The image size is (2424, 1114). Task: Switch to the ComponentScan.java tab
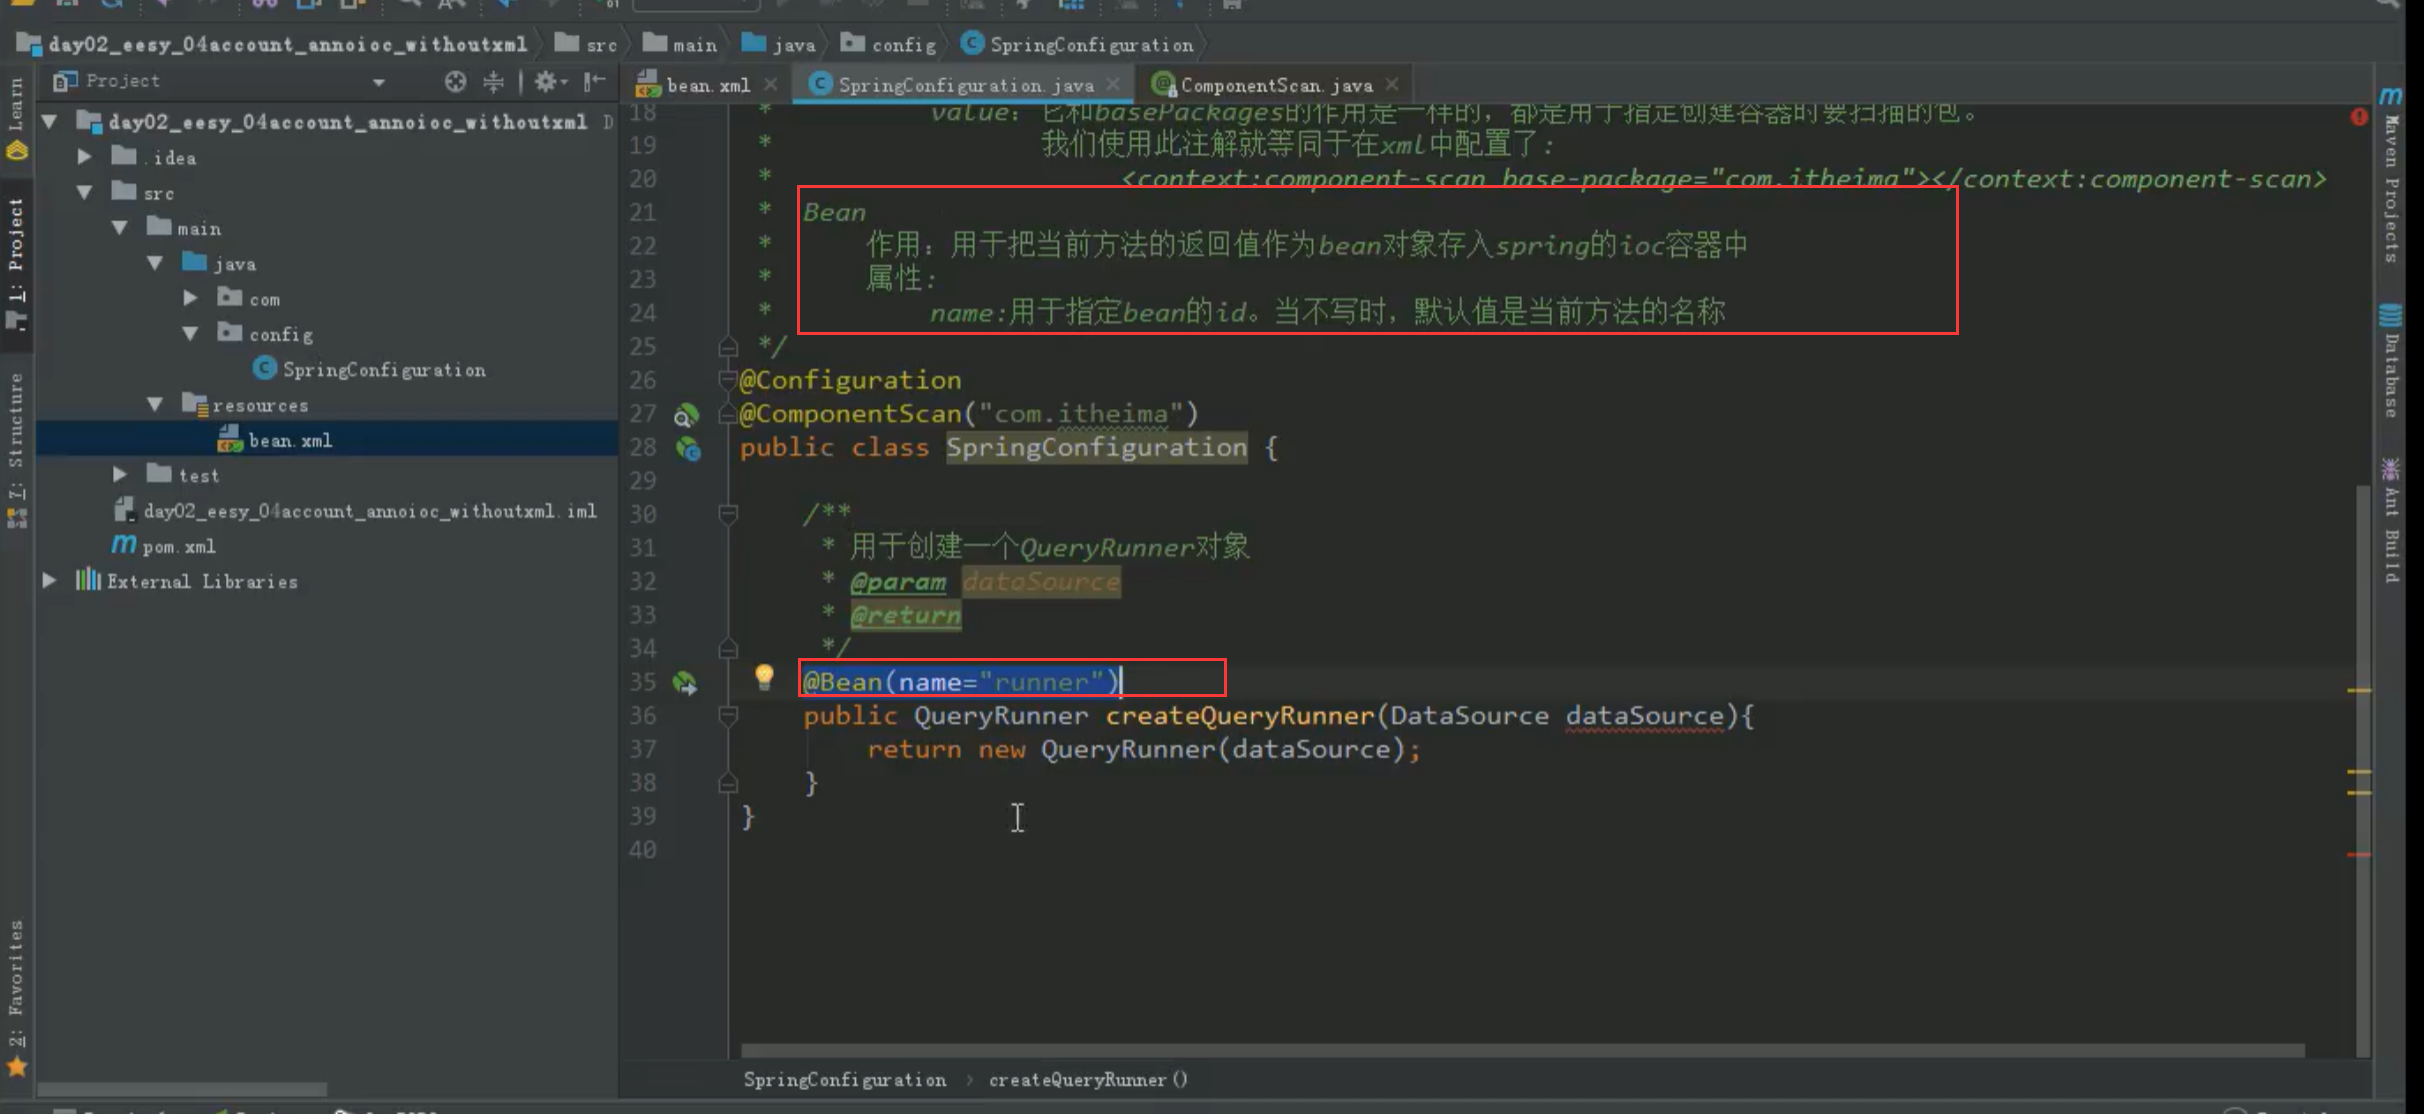coord(1275,85)
